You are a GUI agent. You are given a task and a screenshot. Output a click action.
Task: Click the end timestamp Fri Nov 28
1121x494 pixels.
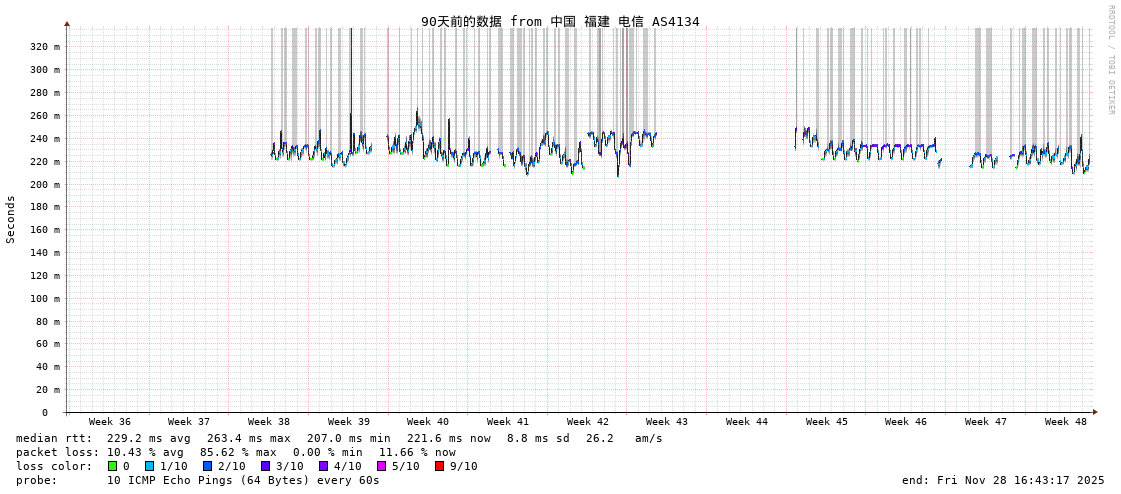[1003, 480]
